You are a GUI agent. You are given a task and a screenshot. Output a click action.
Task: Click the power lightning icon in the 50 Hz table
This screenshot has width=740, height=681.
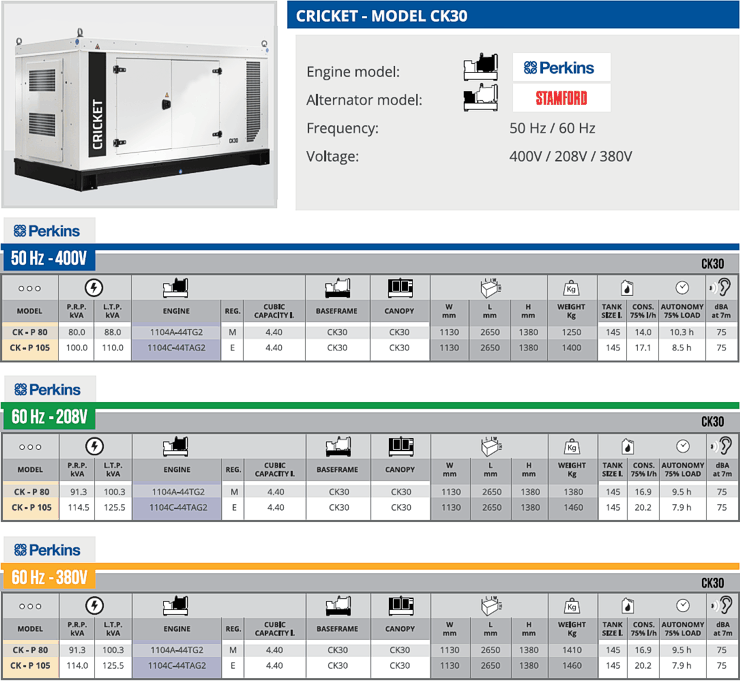[94, 287]
